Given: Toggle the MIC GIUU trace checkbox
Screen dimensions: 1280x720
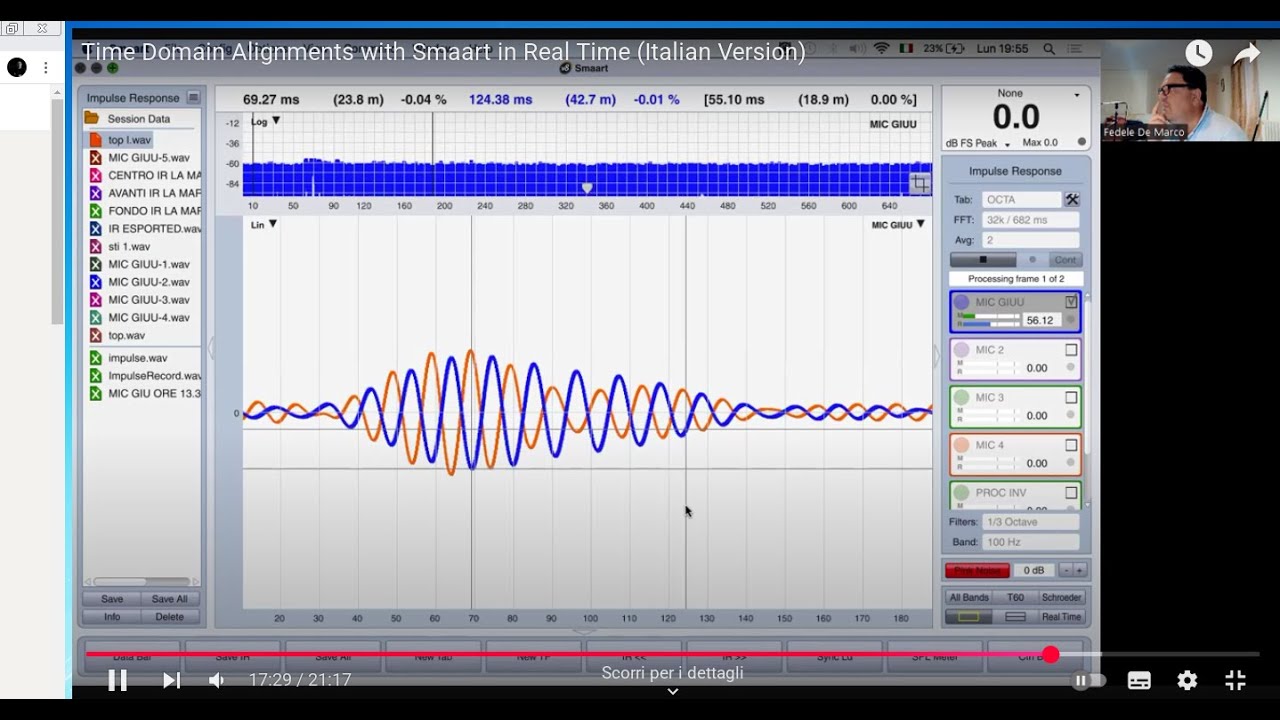Looking at the screenshot, I should pyautogui.click(x=1071, y=302).
